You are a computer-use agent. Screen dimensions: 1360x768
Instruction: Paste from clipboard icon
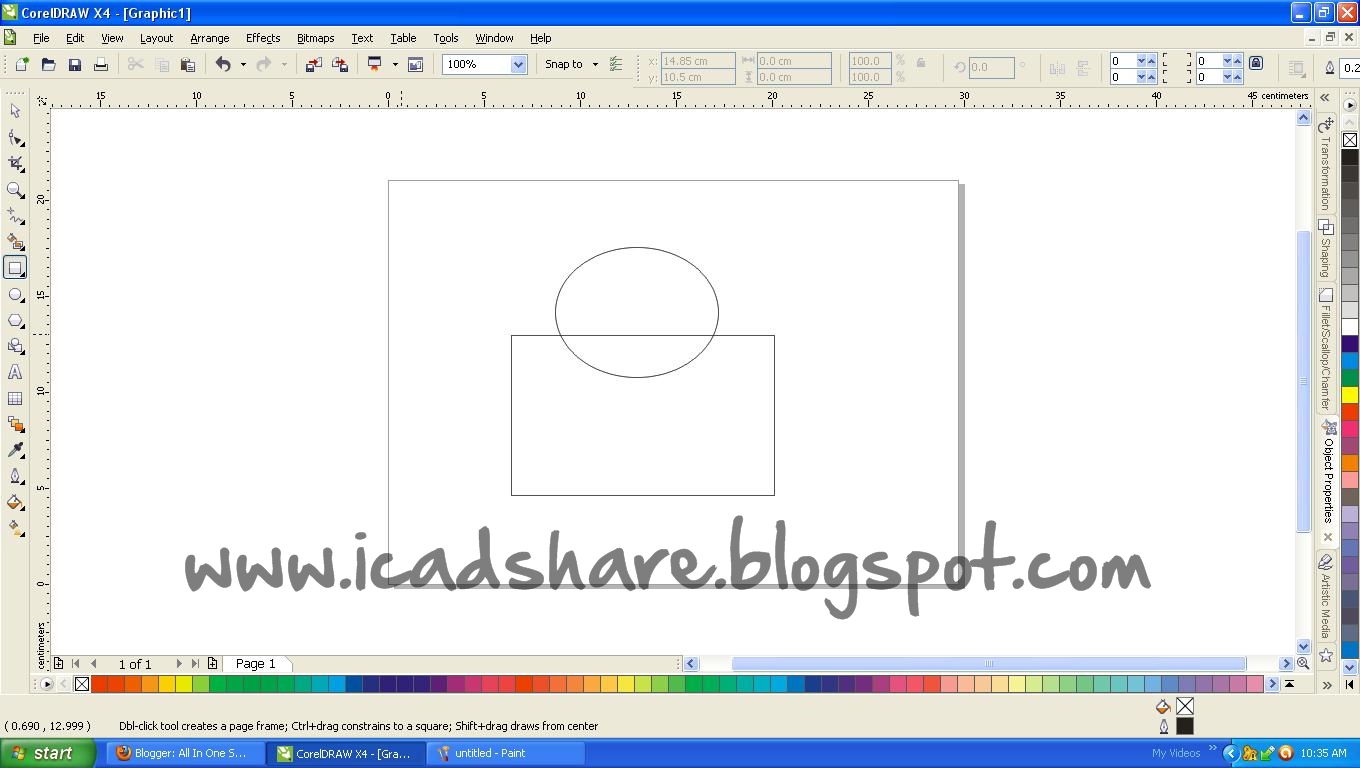[187, 64]
